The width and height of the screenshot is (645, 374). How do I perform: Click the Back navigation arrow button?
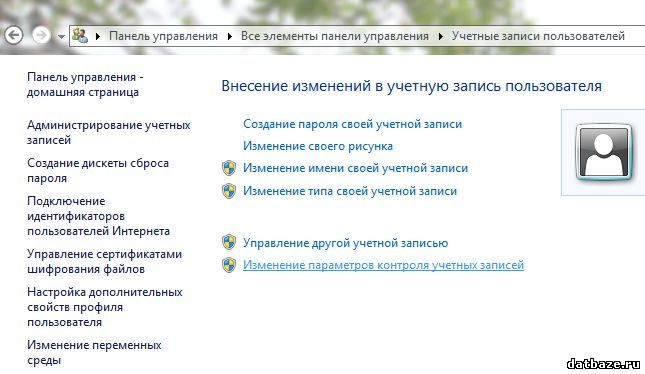[14, 35]
